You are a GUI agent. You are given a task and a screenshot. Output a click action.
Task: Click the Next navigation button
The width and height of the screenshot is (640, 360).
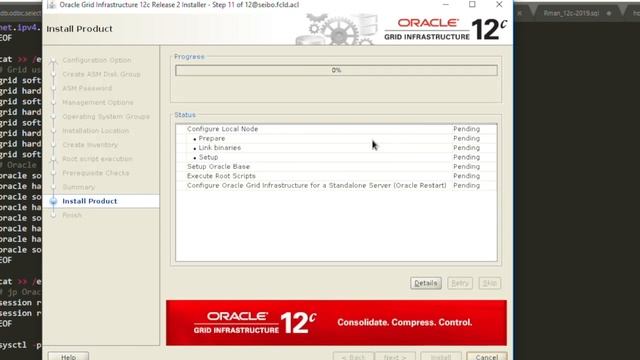tap(395, 356)
